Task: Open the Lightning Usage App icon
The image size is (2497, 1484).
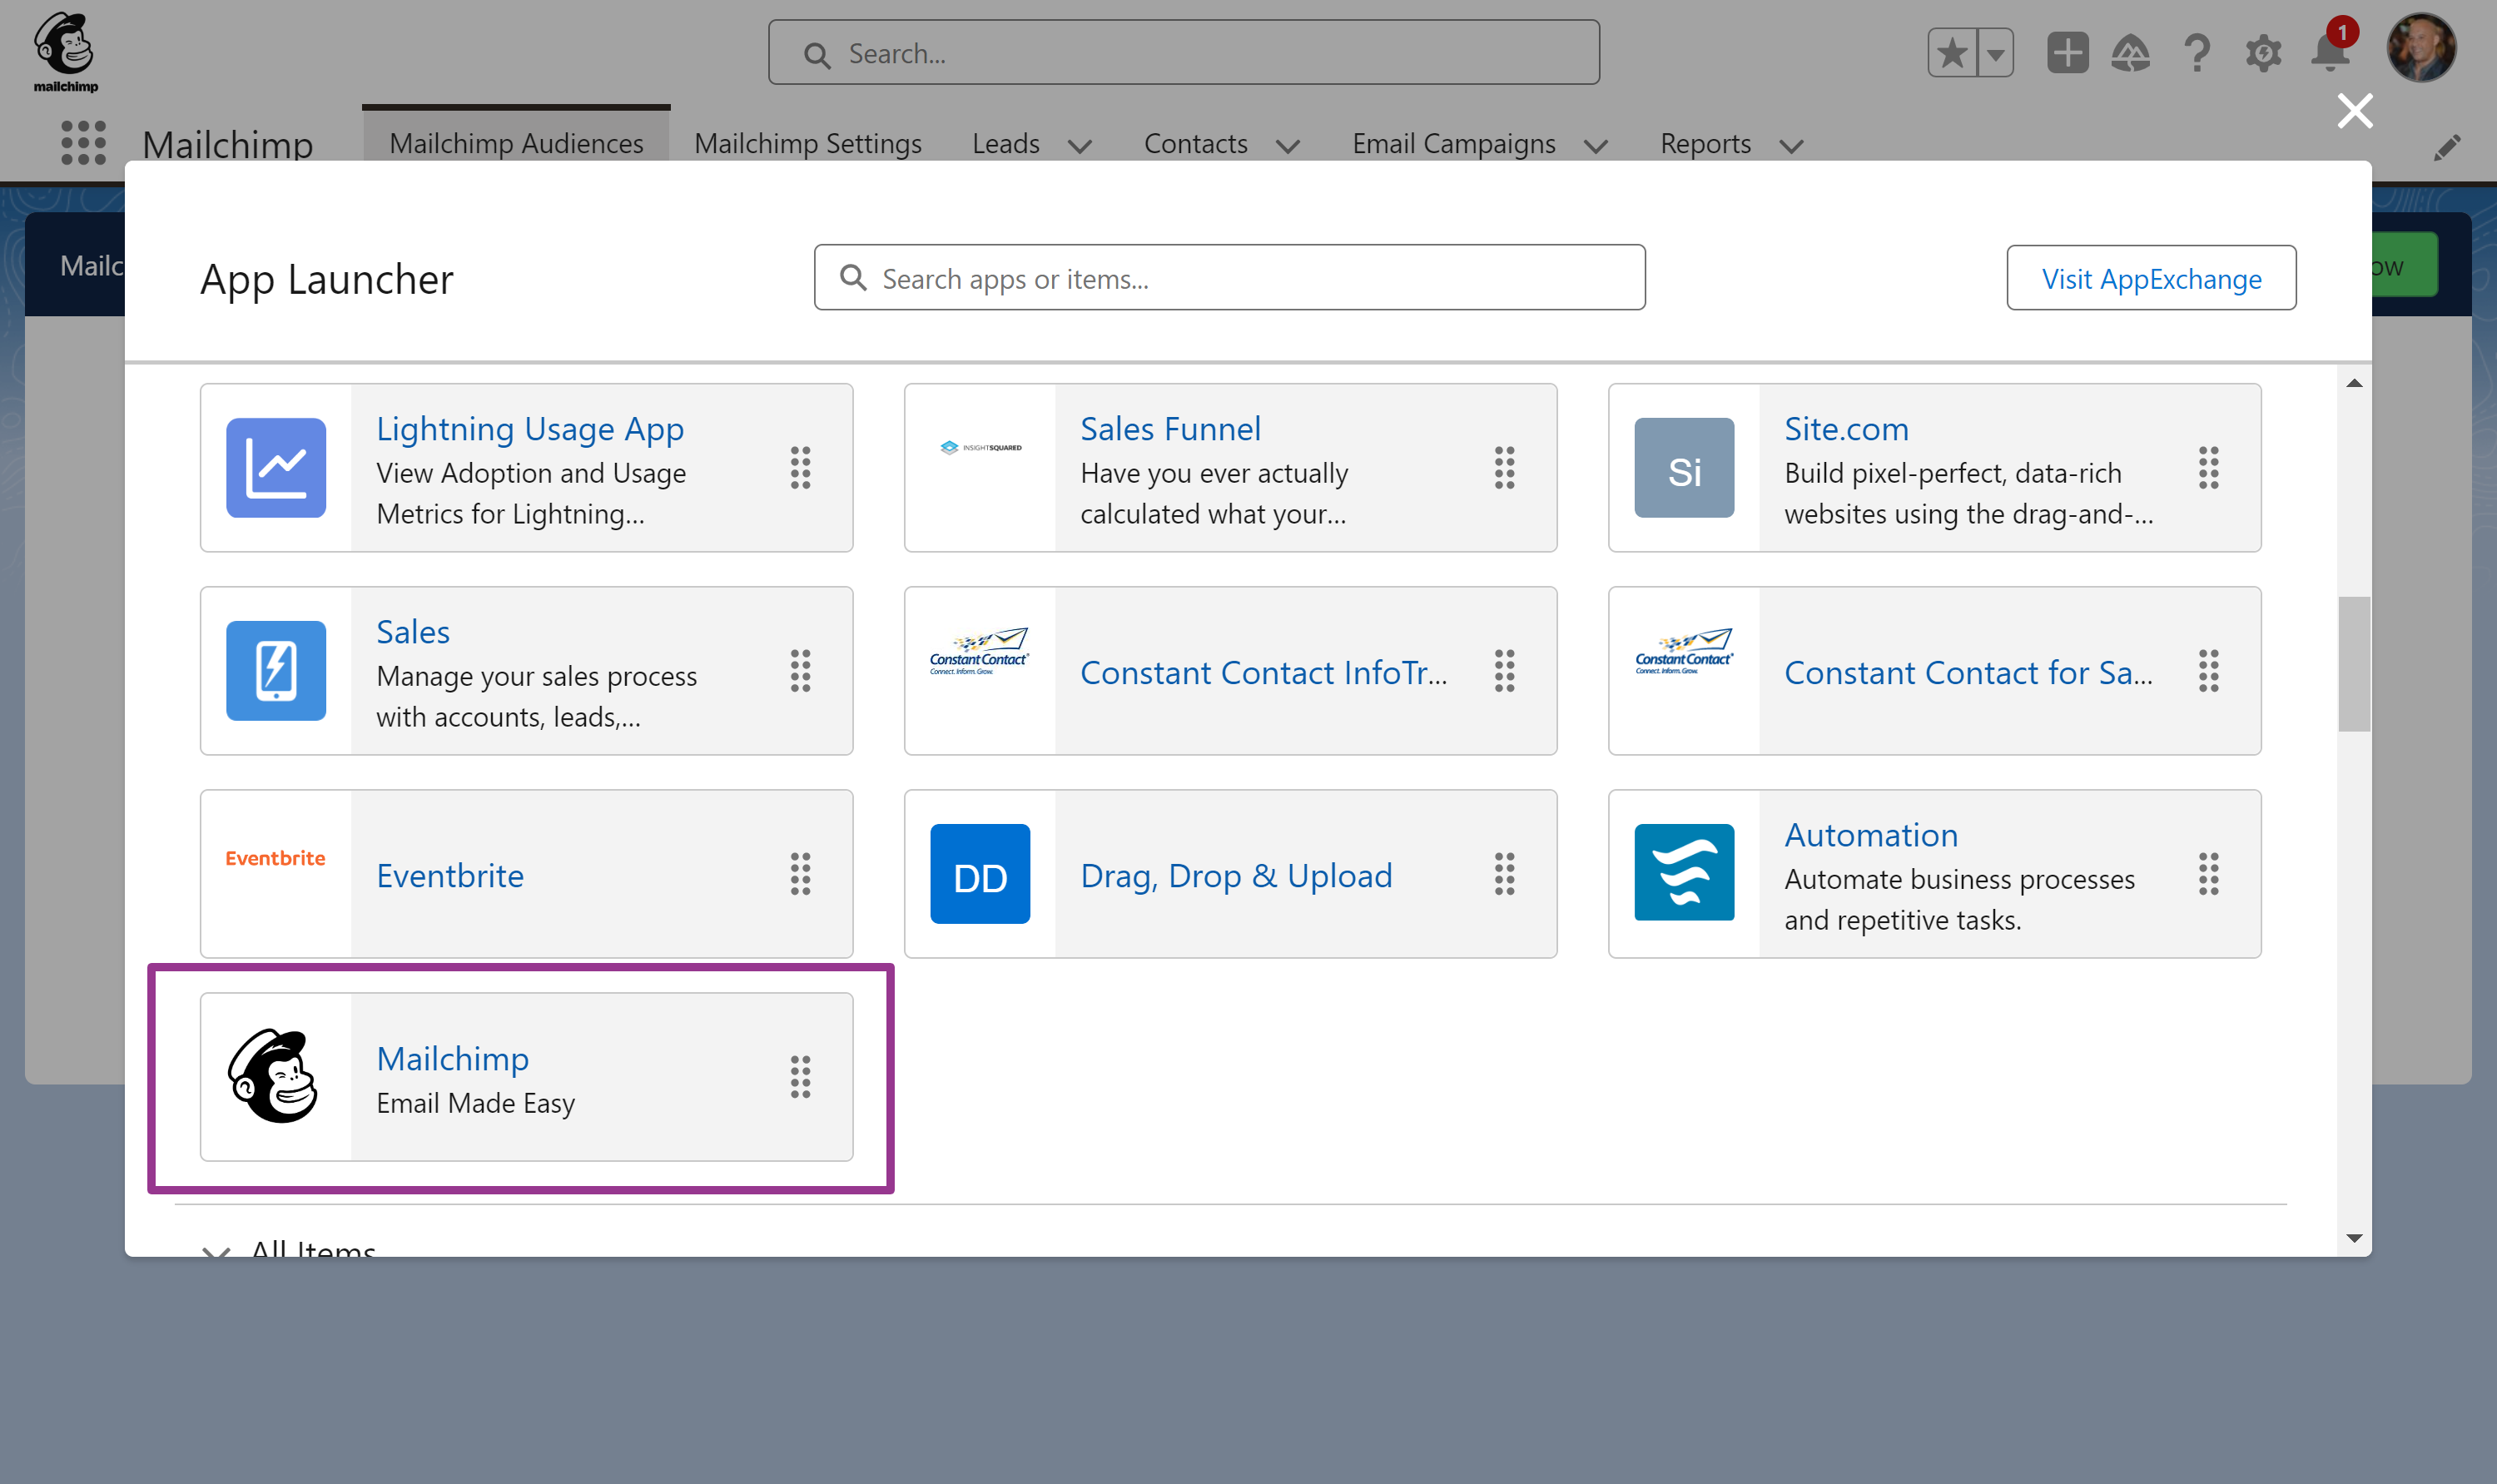Action: pyautogui.click(x=276, y=468)
